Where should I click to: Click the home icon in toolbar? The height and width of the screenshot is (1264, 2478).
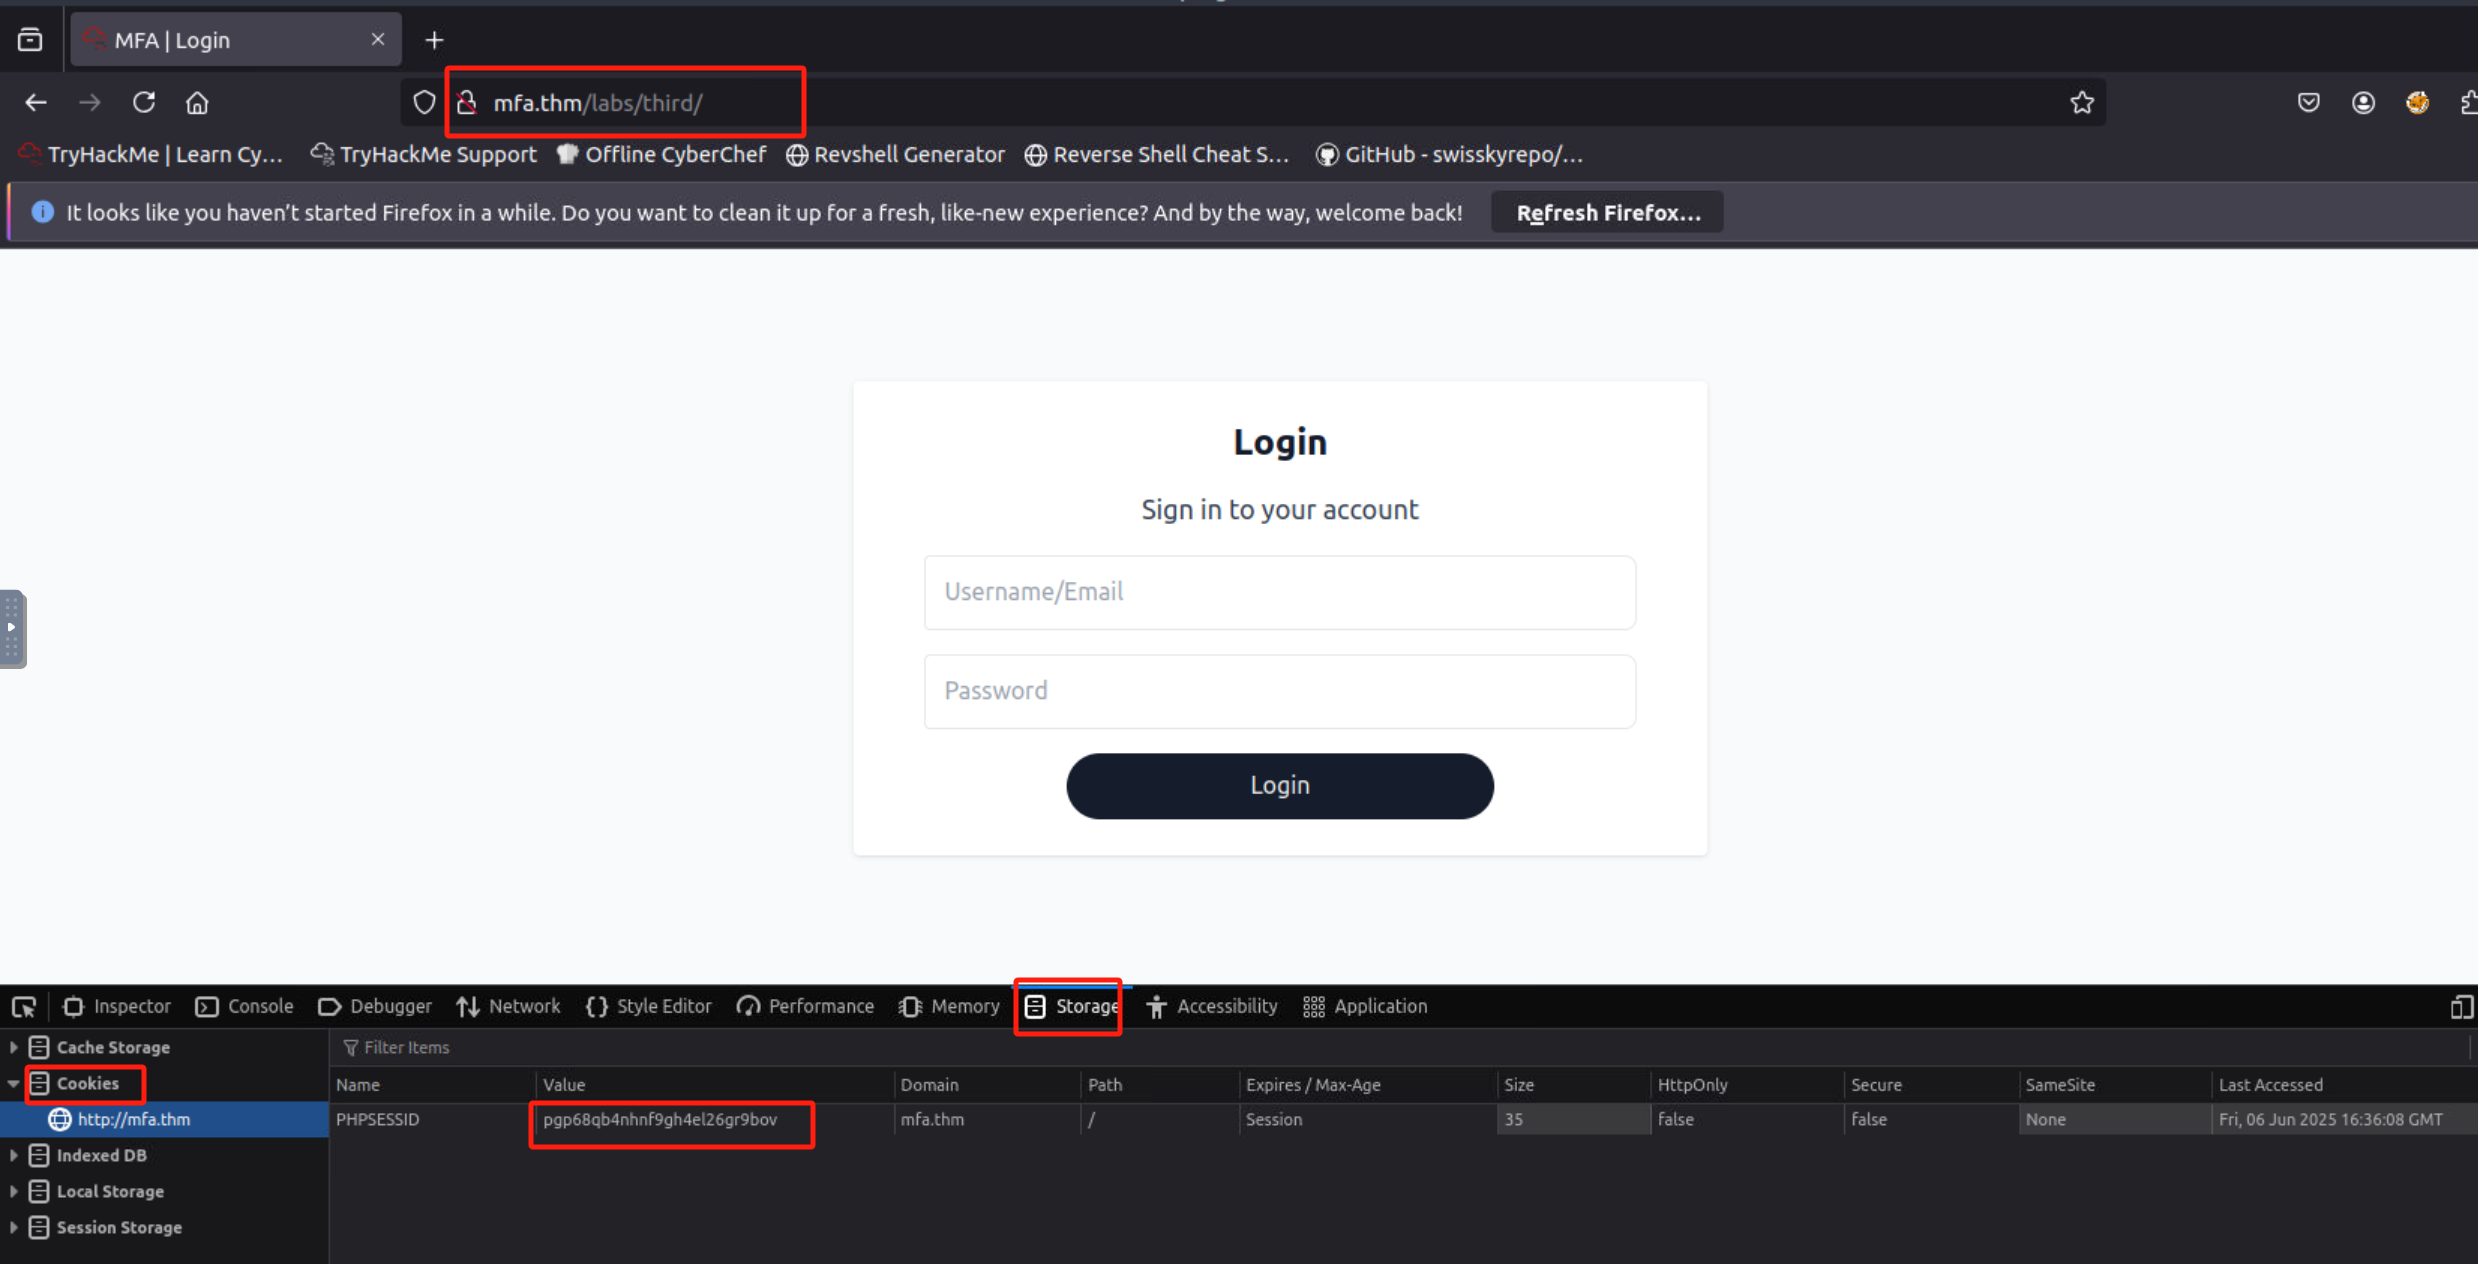point(197,102)
